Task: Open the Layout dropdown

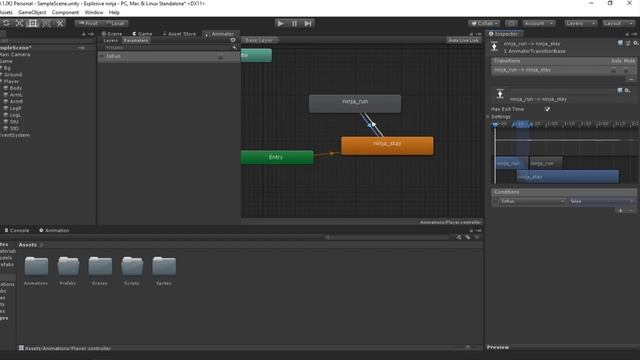Action: pos(618,23)
